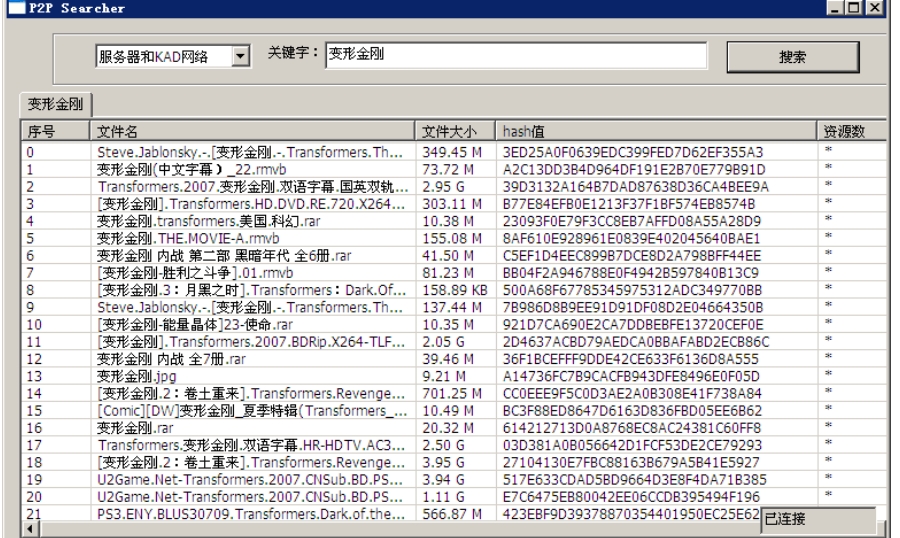900x538 pixels.
Task: Sort by the 序号 column header
Action: pos(56,131)
